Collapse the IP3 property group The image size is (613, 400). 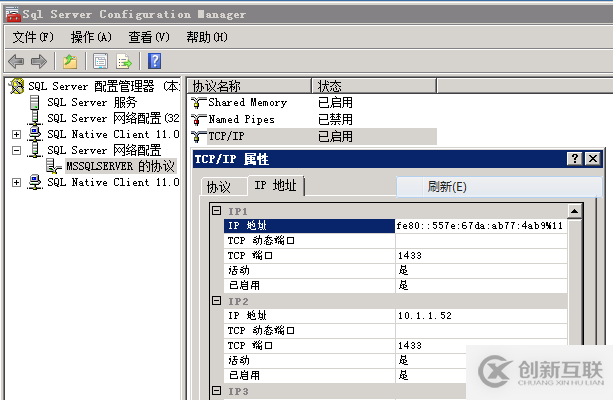pos(217,391)
